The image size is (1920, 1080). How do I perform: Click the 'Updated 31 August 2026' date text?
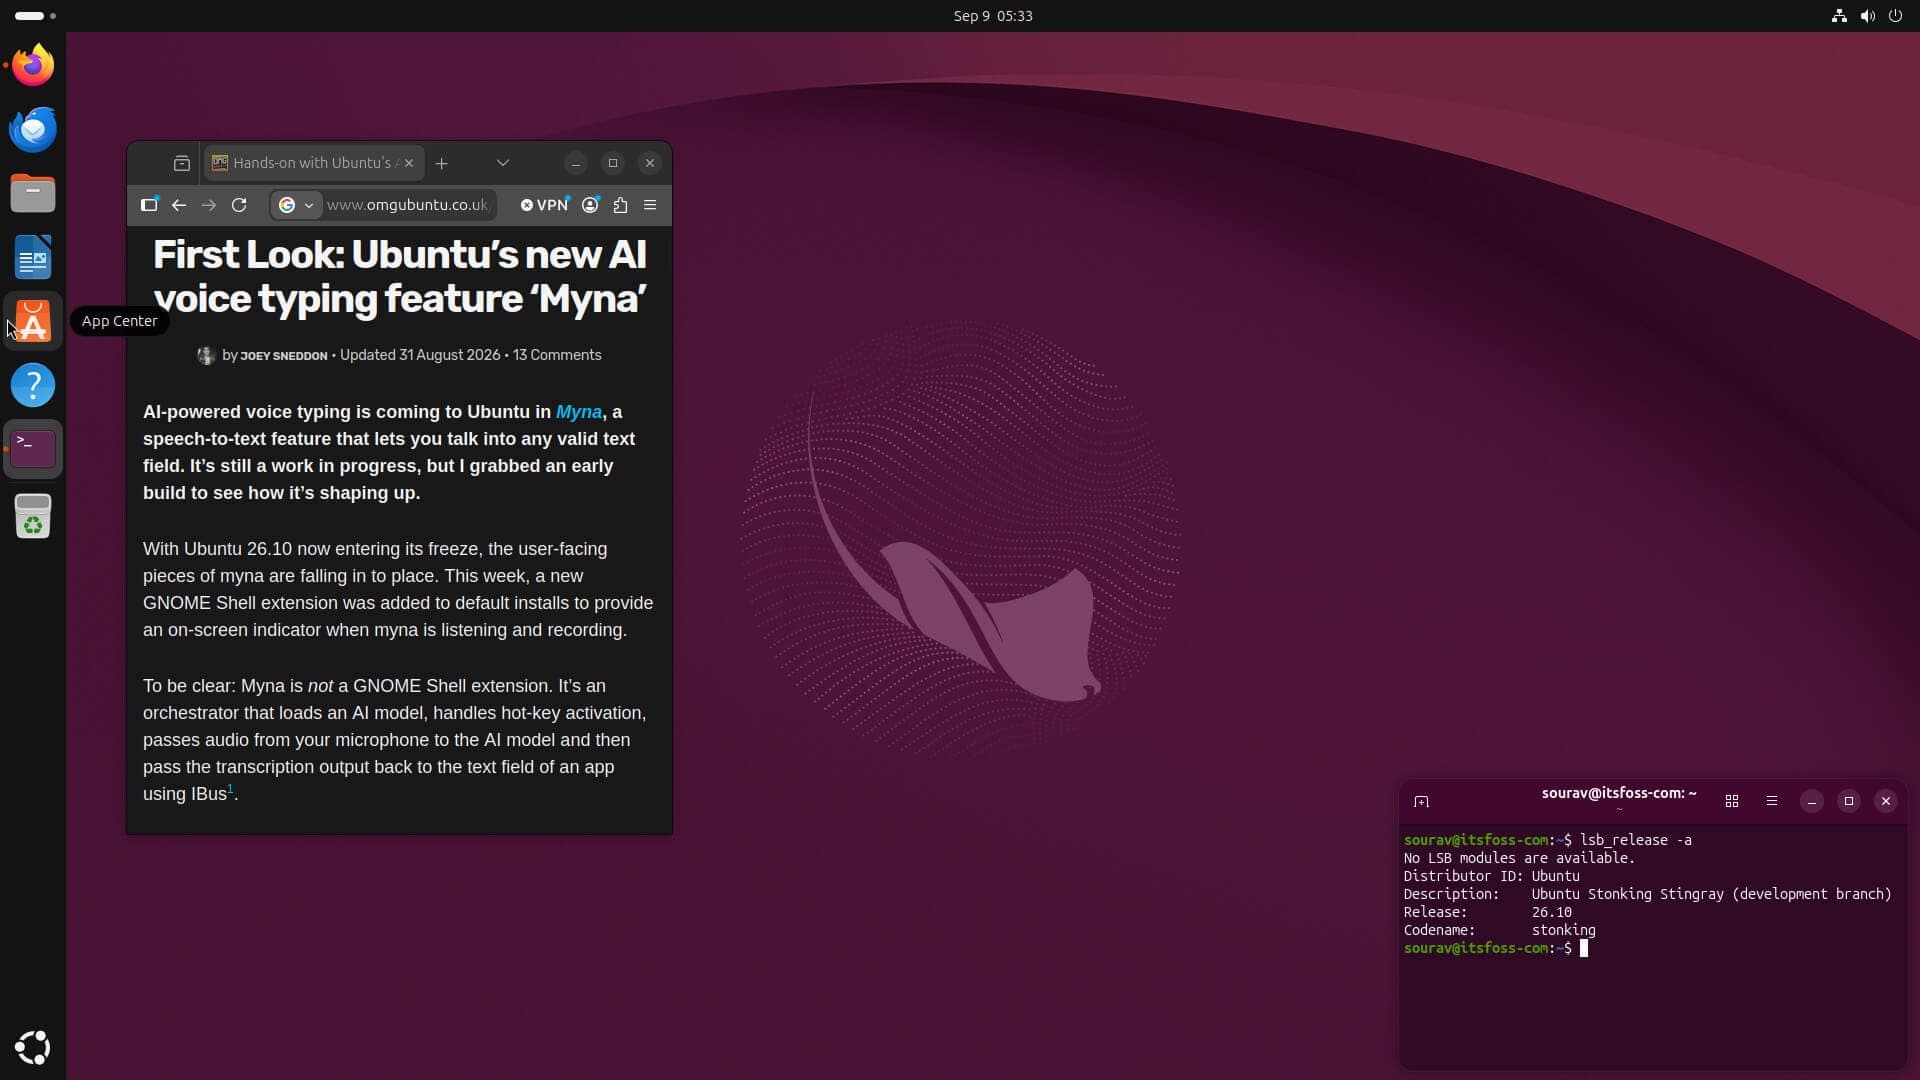(420, 355)
